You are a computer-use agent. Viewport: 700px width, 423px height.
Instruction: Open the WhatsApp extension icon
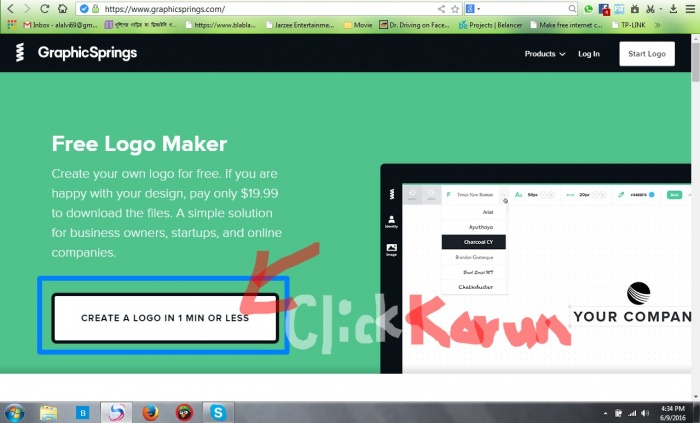(588, 8)
